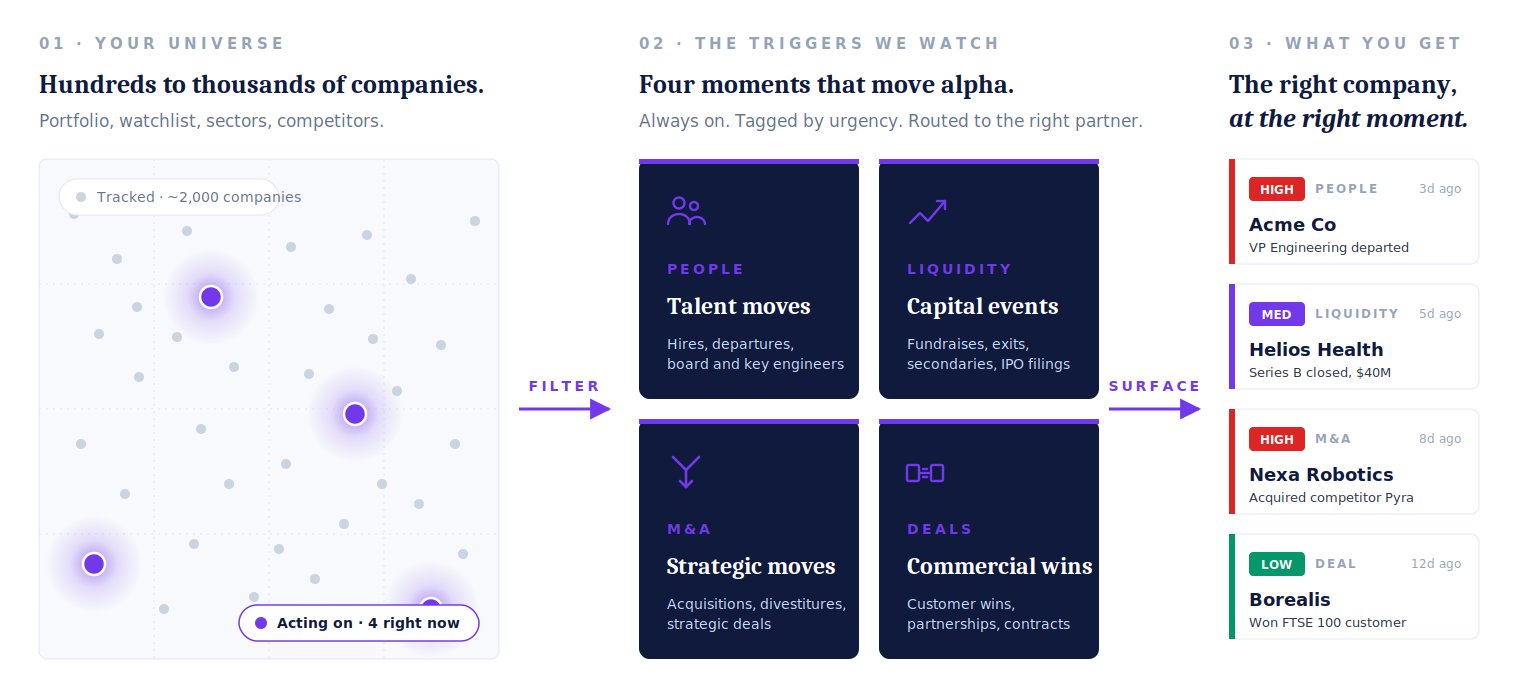Click the merge arrow icon on Strategic moves
This screenshot has width=1522, height=687.
[x=686, y=471]
